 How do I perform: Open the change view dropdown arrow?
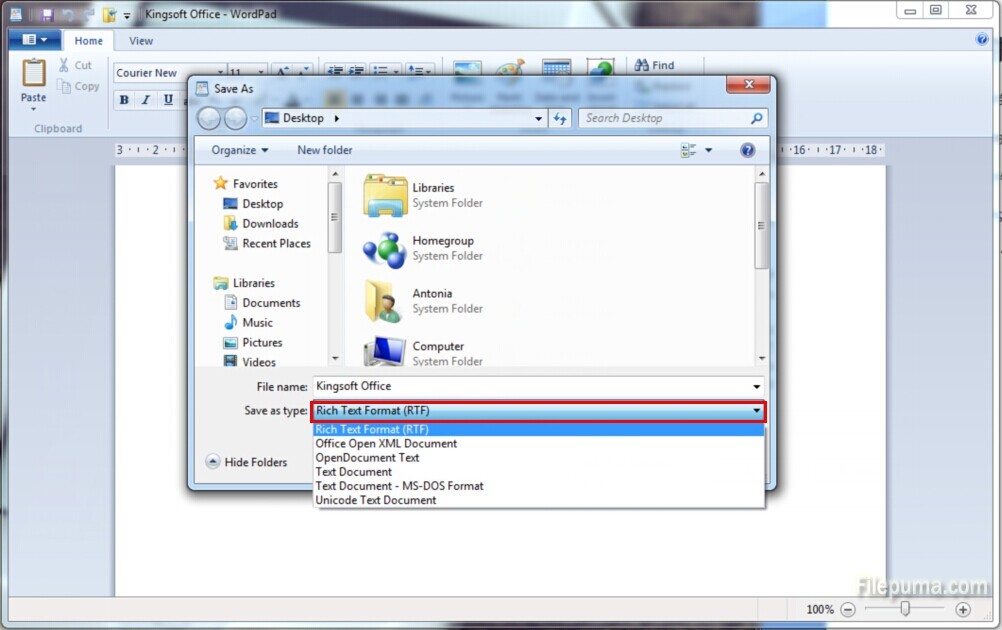click(709, 150)
